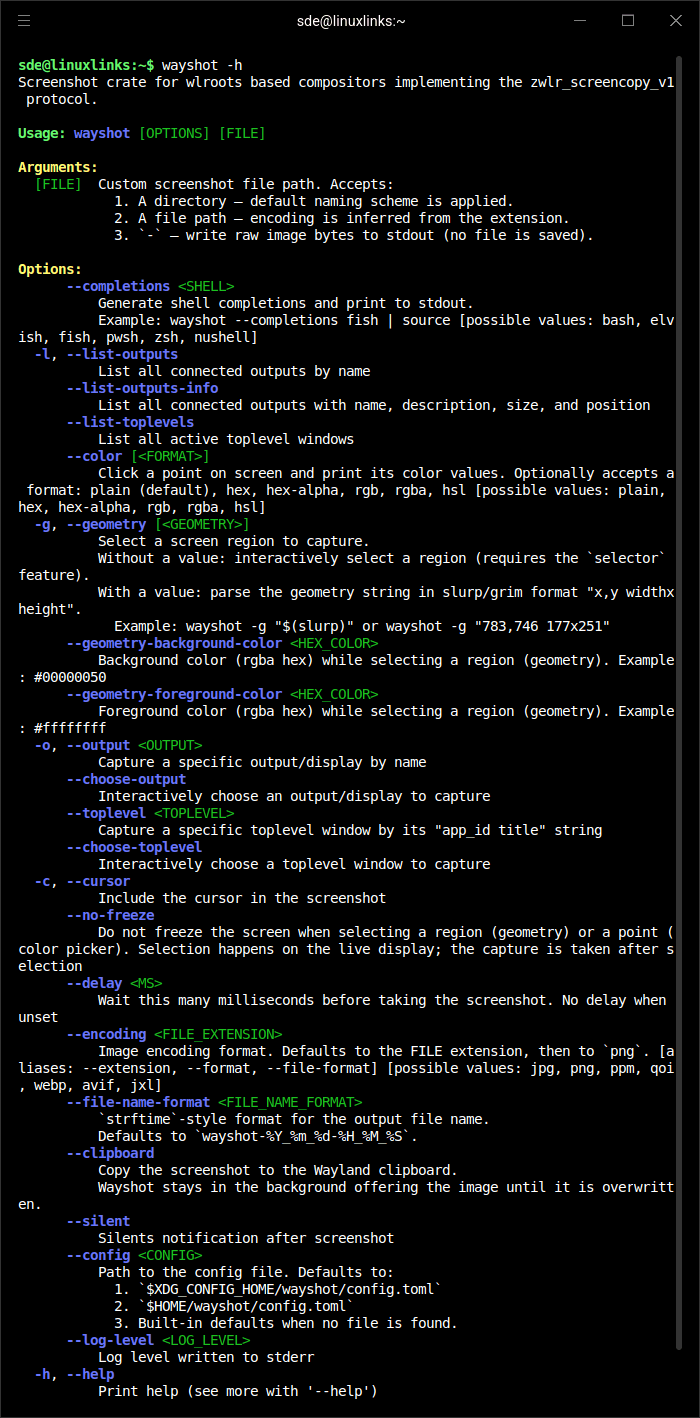The height and width of the screenshot is (1418, 700).
Task: Click 'Log level written to stderr'
Action: tap(206, 1357)
